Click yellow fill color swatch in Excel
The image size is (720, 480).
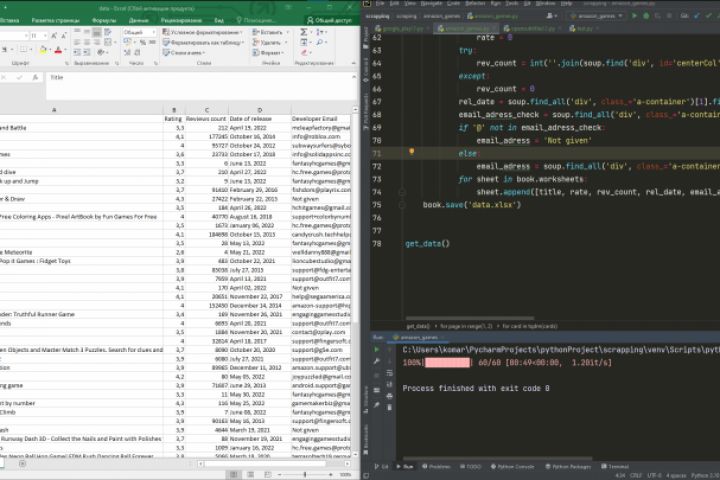point(43,50)
